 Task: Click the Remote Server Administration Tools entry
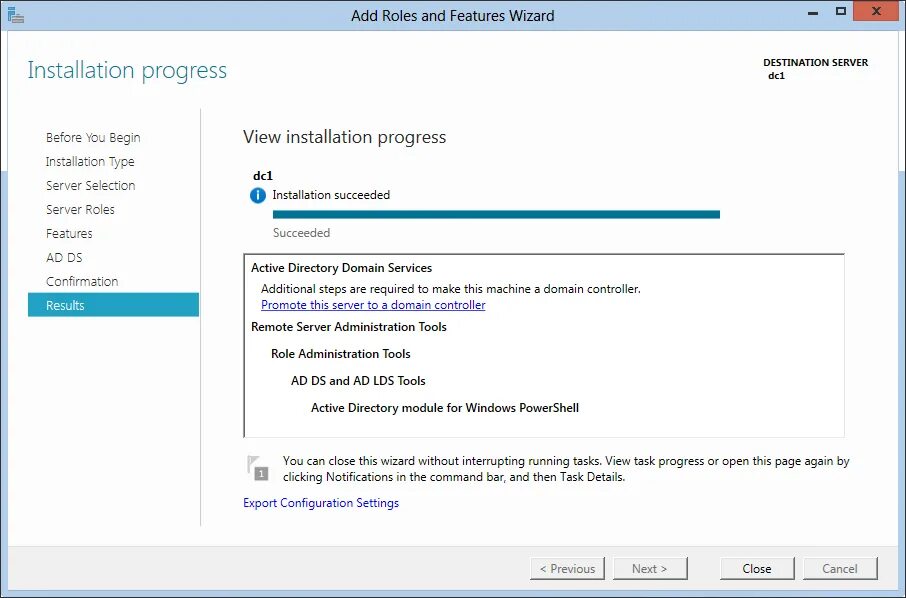click(349, 327)
